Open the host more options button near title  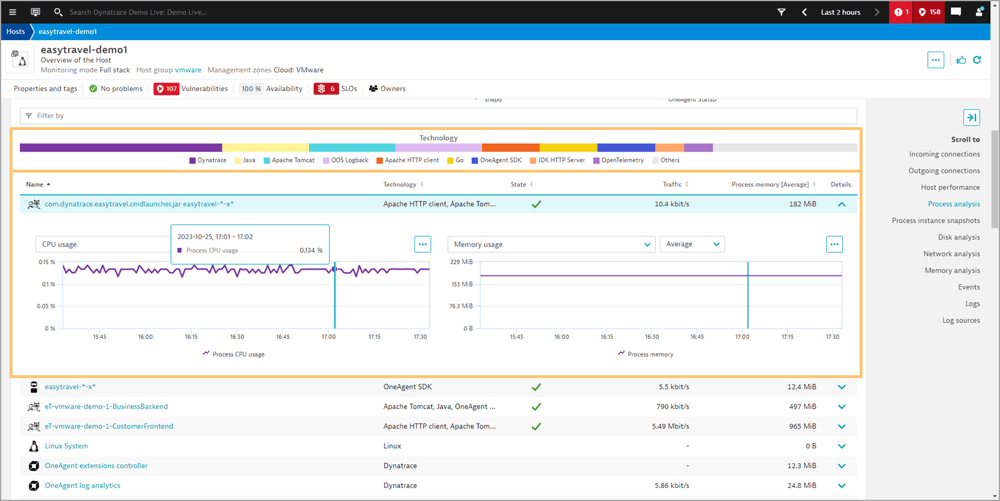pos(936,60)
